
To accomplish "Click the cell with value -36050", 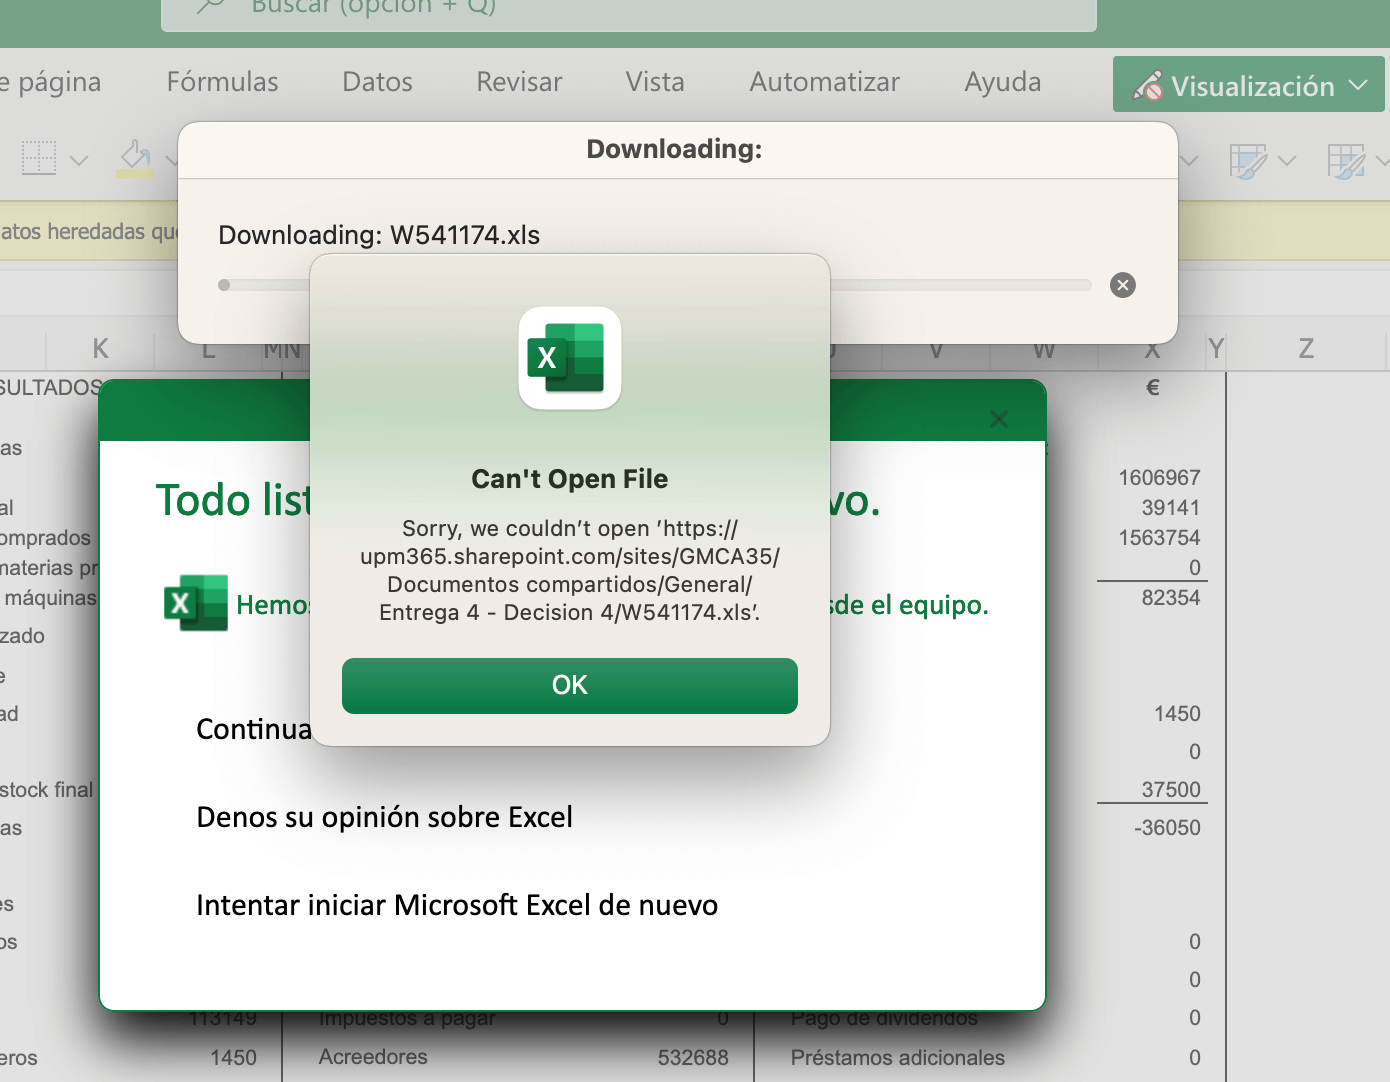I will tap(1167, 828).
